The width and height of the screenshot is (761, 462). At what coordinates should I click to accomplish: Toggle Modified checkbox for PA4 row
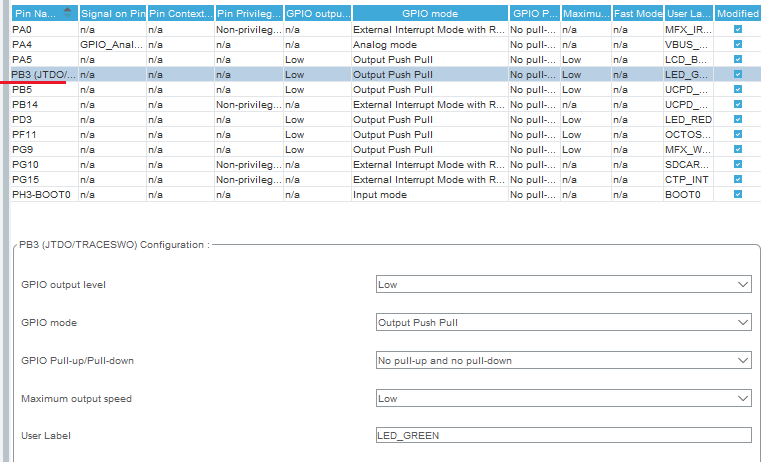pyautogui.click(x=738, y=44)
